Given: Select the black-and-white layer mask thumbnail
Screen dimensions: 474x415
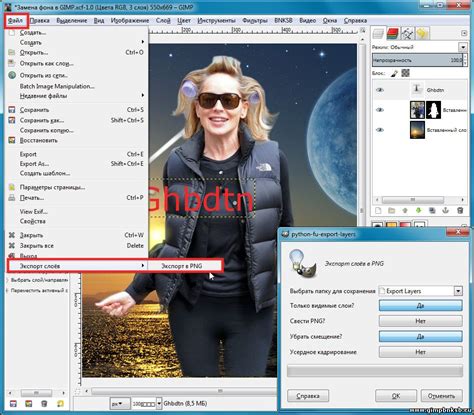Looking at the screenshot, I should pos(433,110).
